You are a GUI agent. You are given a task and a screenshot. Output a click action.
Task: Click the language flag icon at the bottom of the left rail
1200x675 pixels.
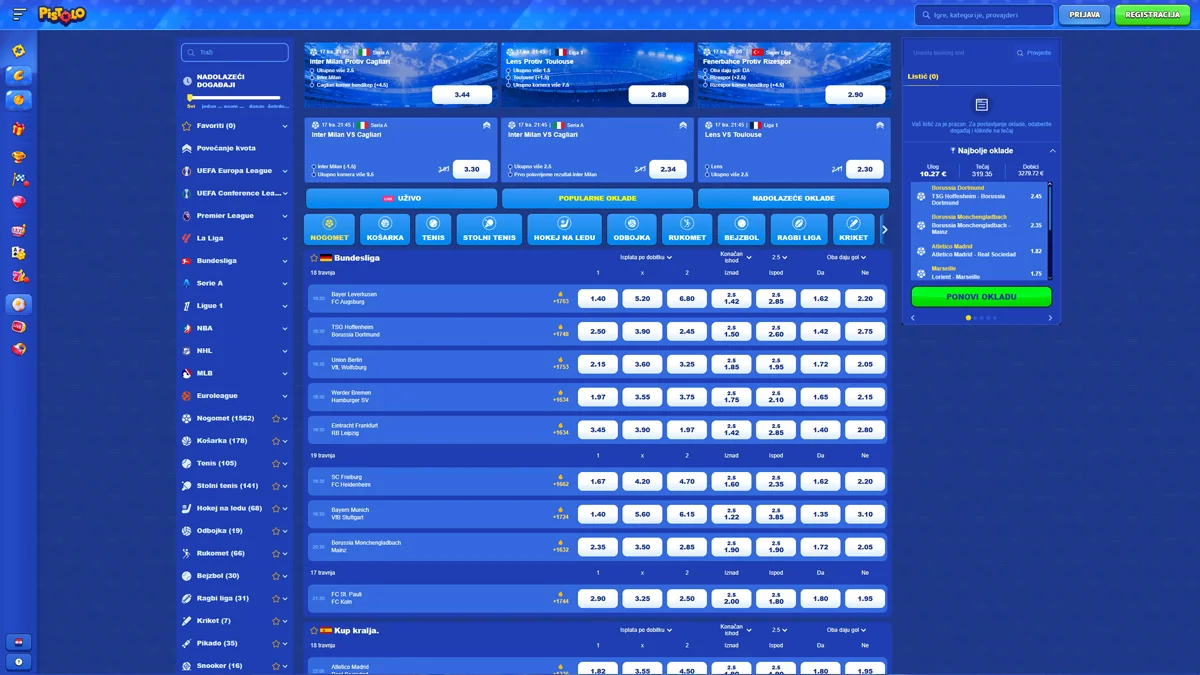click(18, 642)
